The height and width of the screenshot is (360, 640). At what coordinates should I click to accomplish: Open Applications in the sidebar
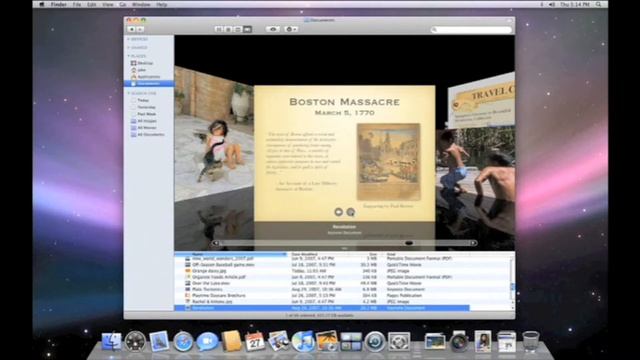(x=145, y=77)
